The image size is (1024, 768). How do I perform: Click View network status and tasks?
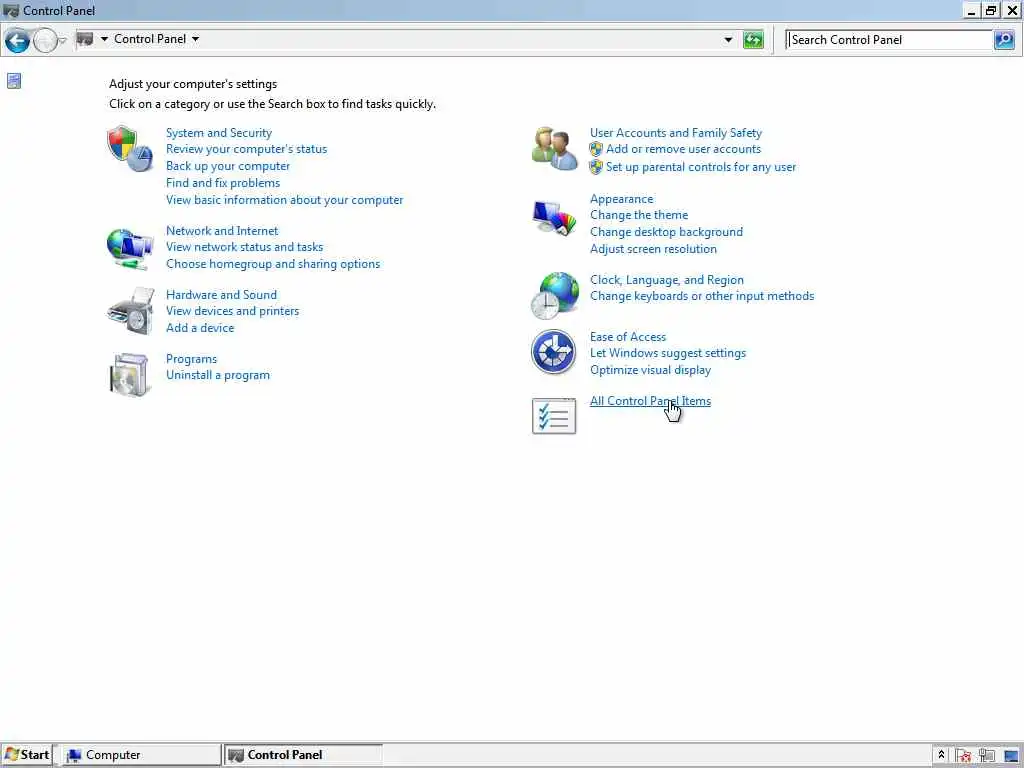point(244,247)
